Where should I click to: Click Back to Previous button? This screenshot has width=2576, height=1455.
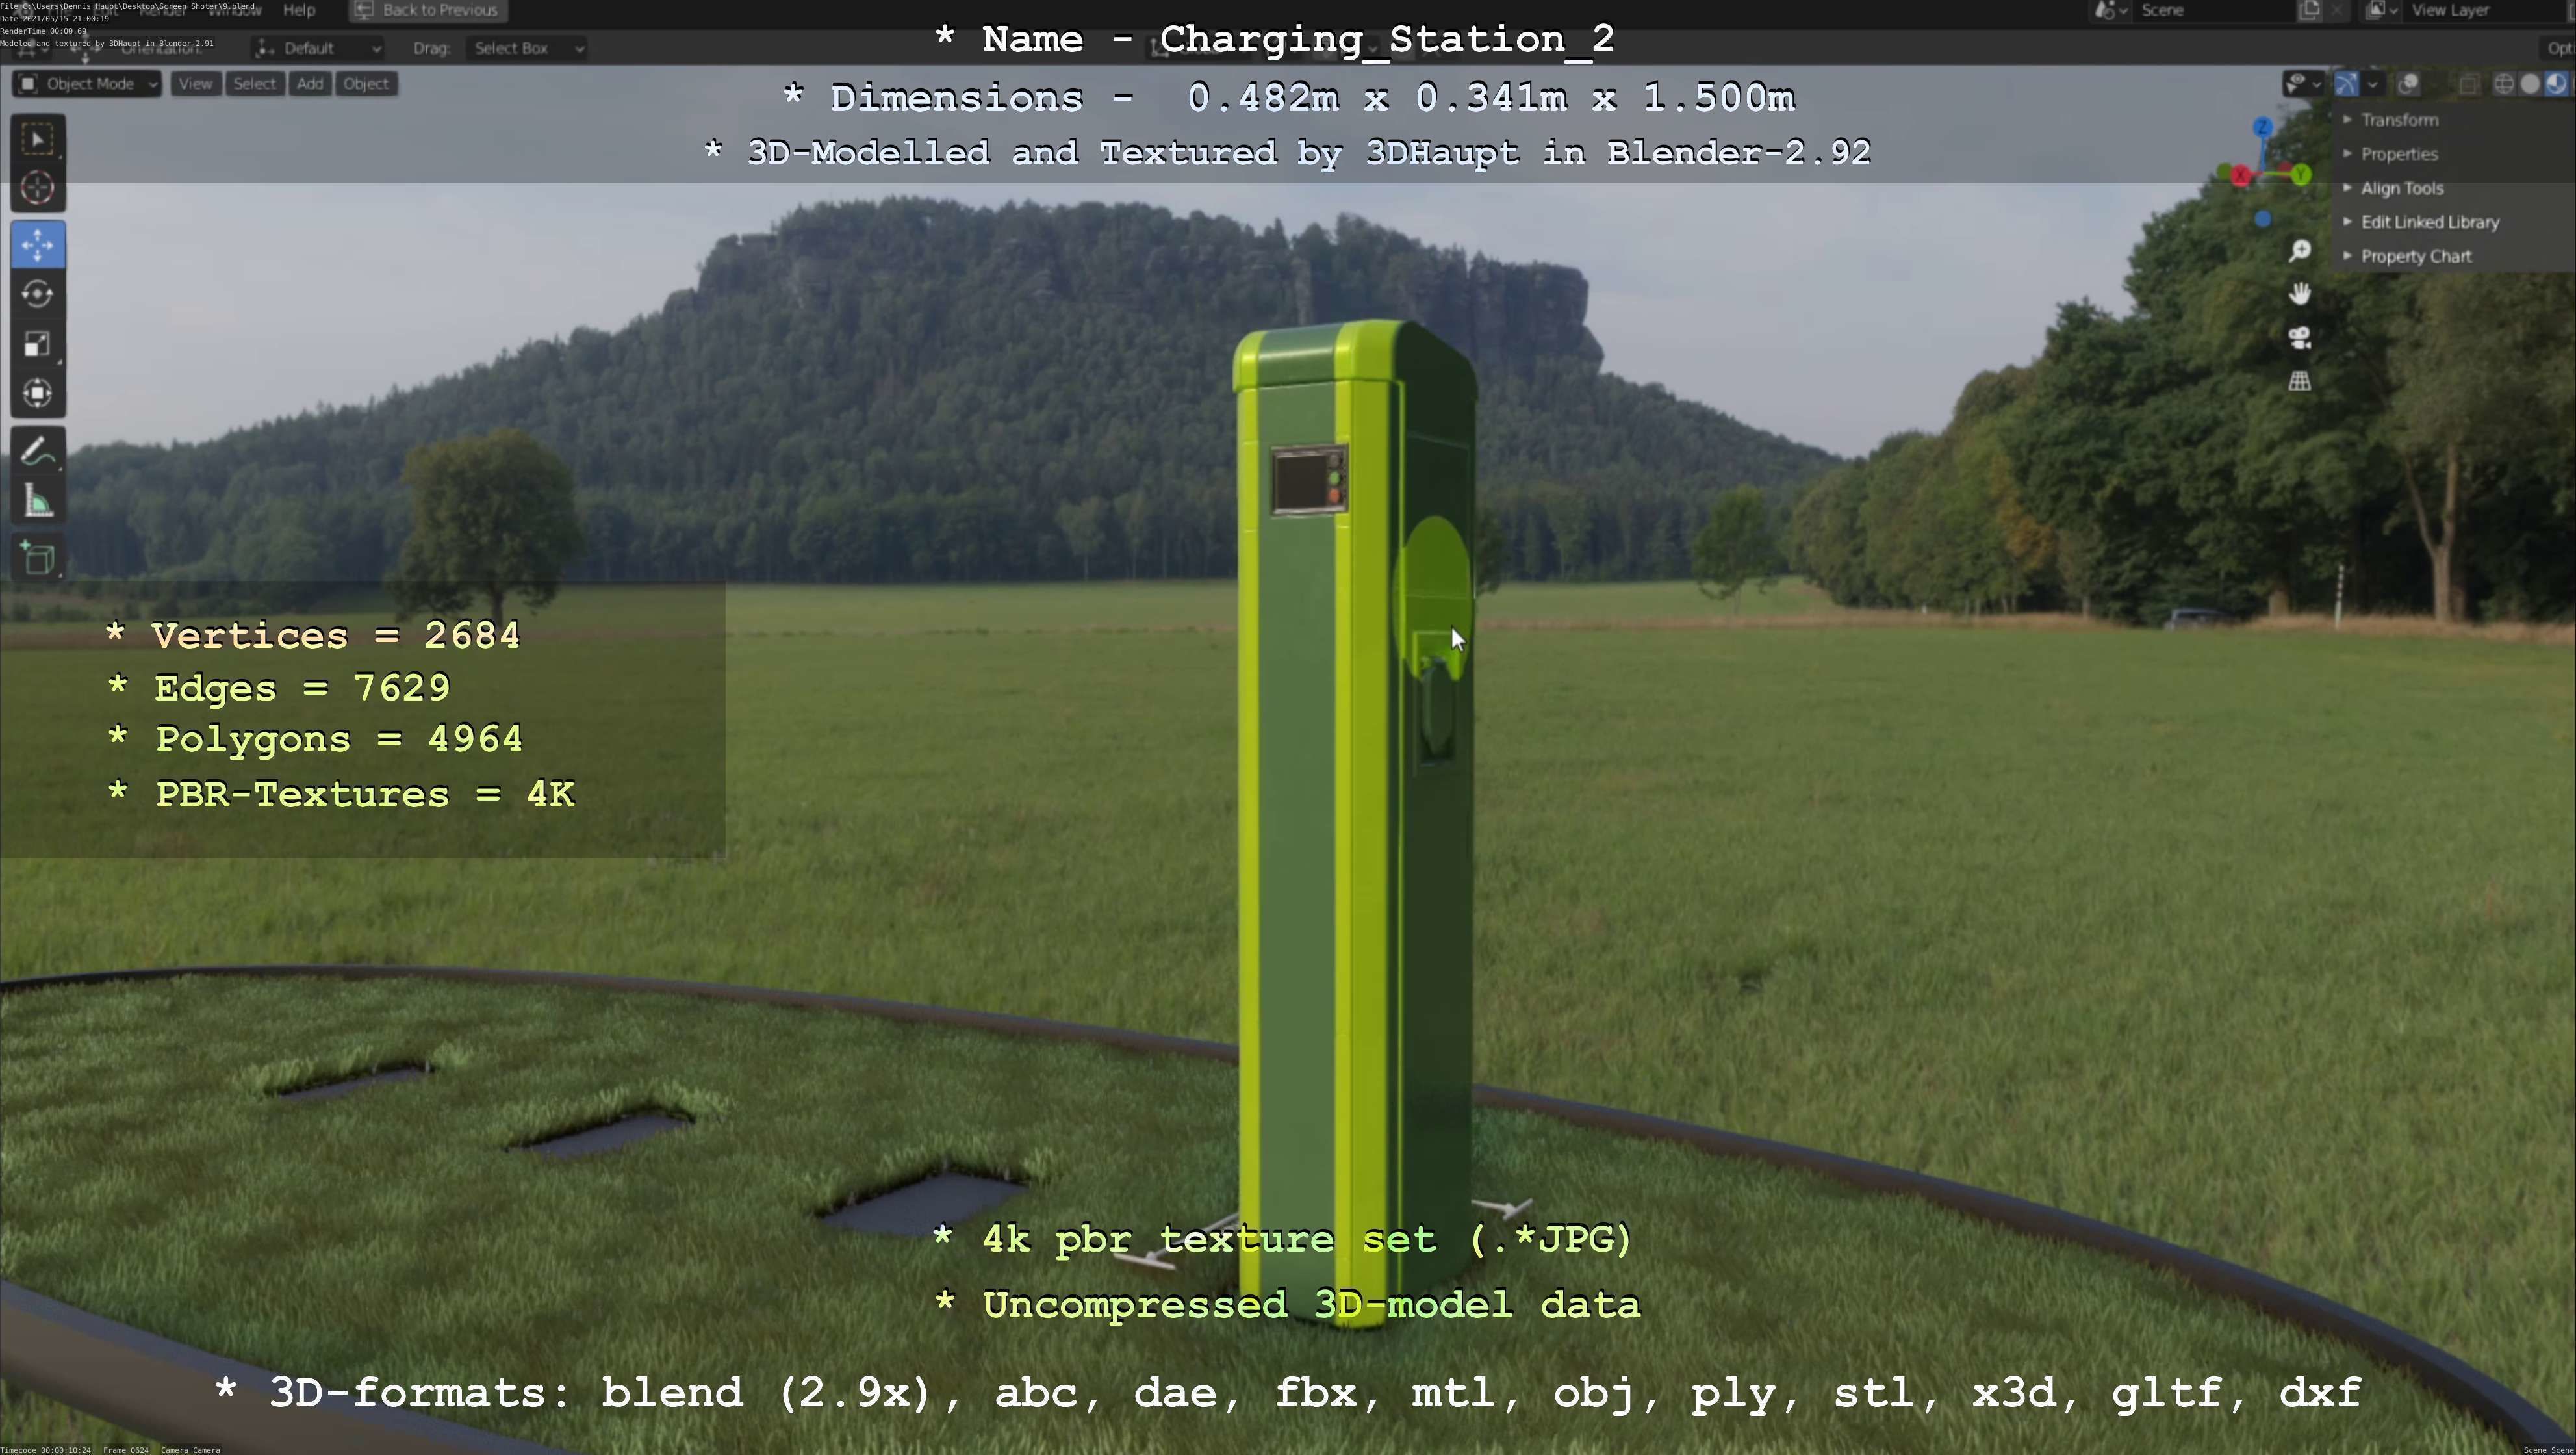(427, 10)
